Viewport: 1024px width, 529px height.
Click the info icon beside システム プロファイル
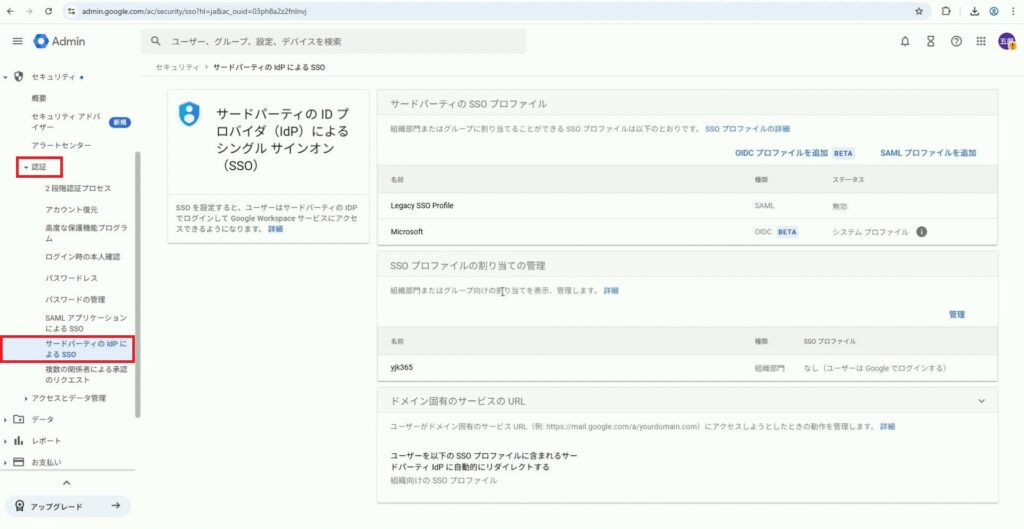921,232
